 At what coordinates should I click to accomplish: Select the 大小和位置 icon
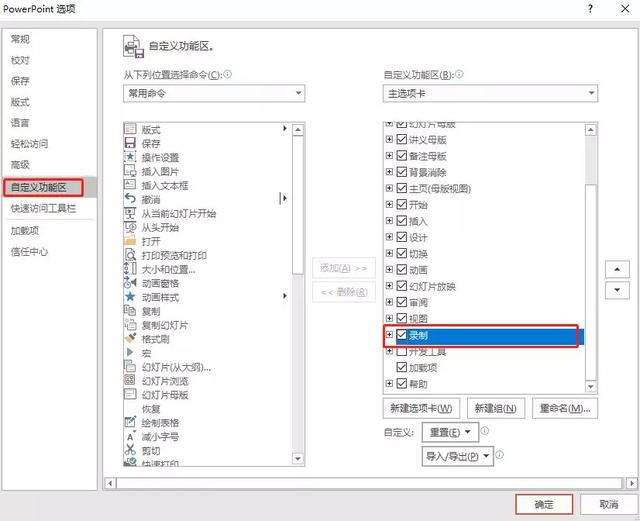tap(130, 269)
